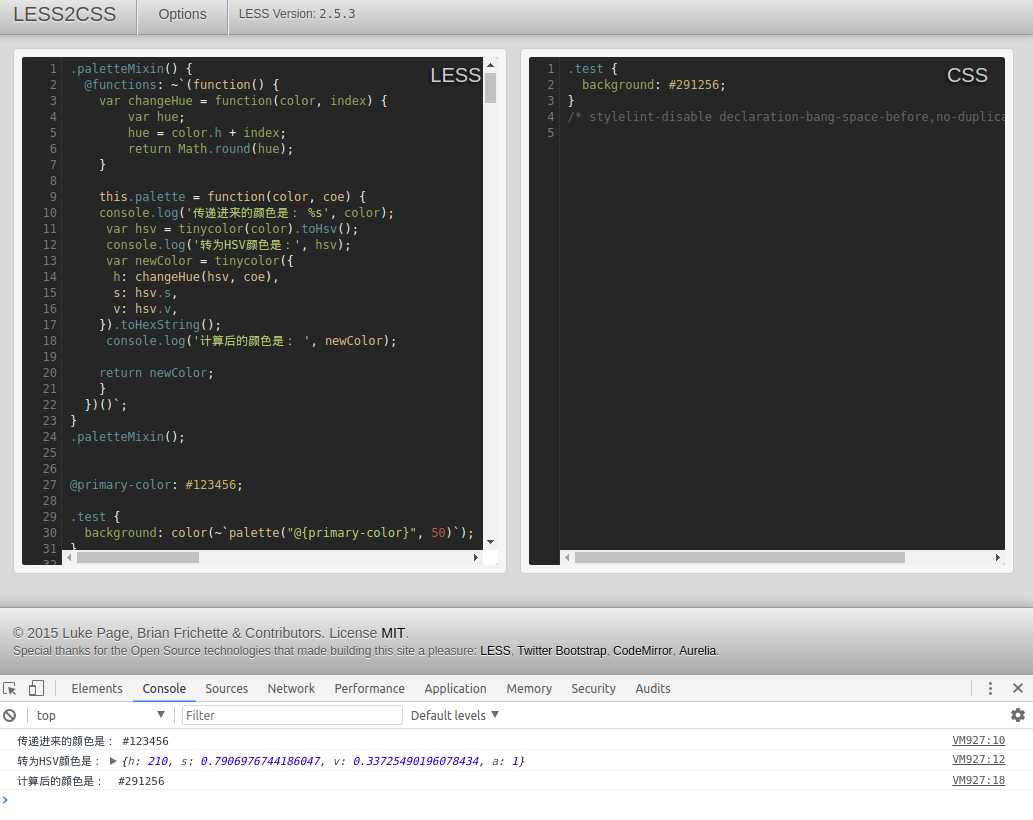The image size is (1033, 820).
Task: Switch to the Elements tab
Action: [97, 688]
